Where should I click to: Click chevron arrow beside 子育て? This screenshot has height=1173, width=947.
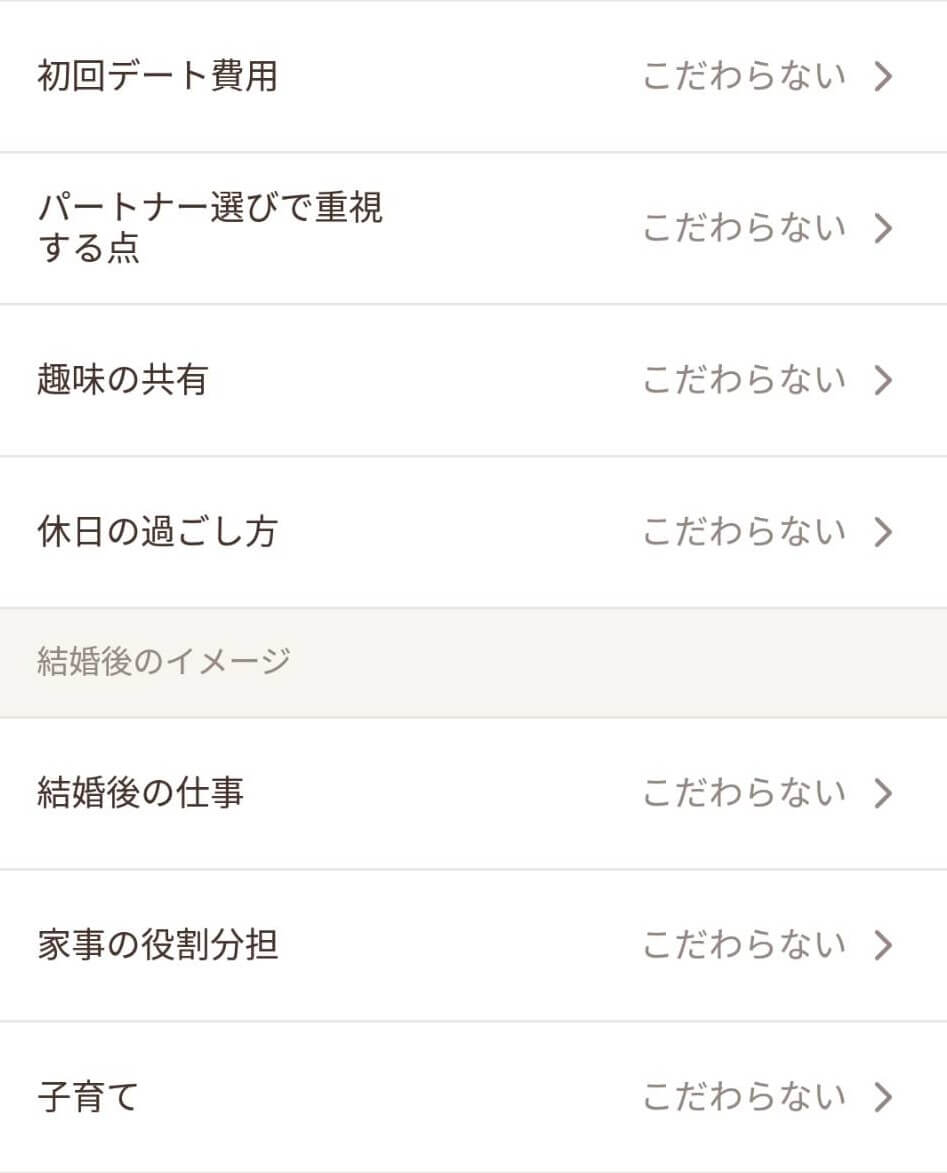(883, 1097)
